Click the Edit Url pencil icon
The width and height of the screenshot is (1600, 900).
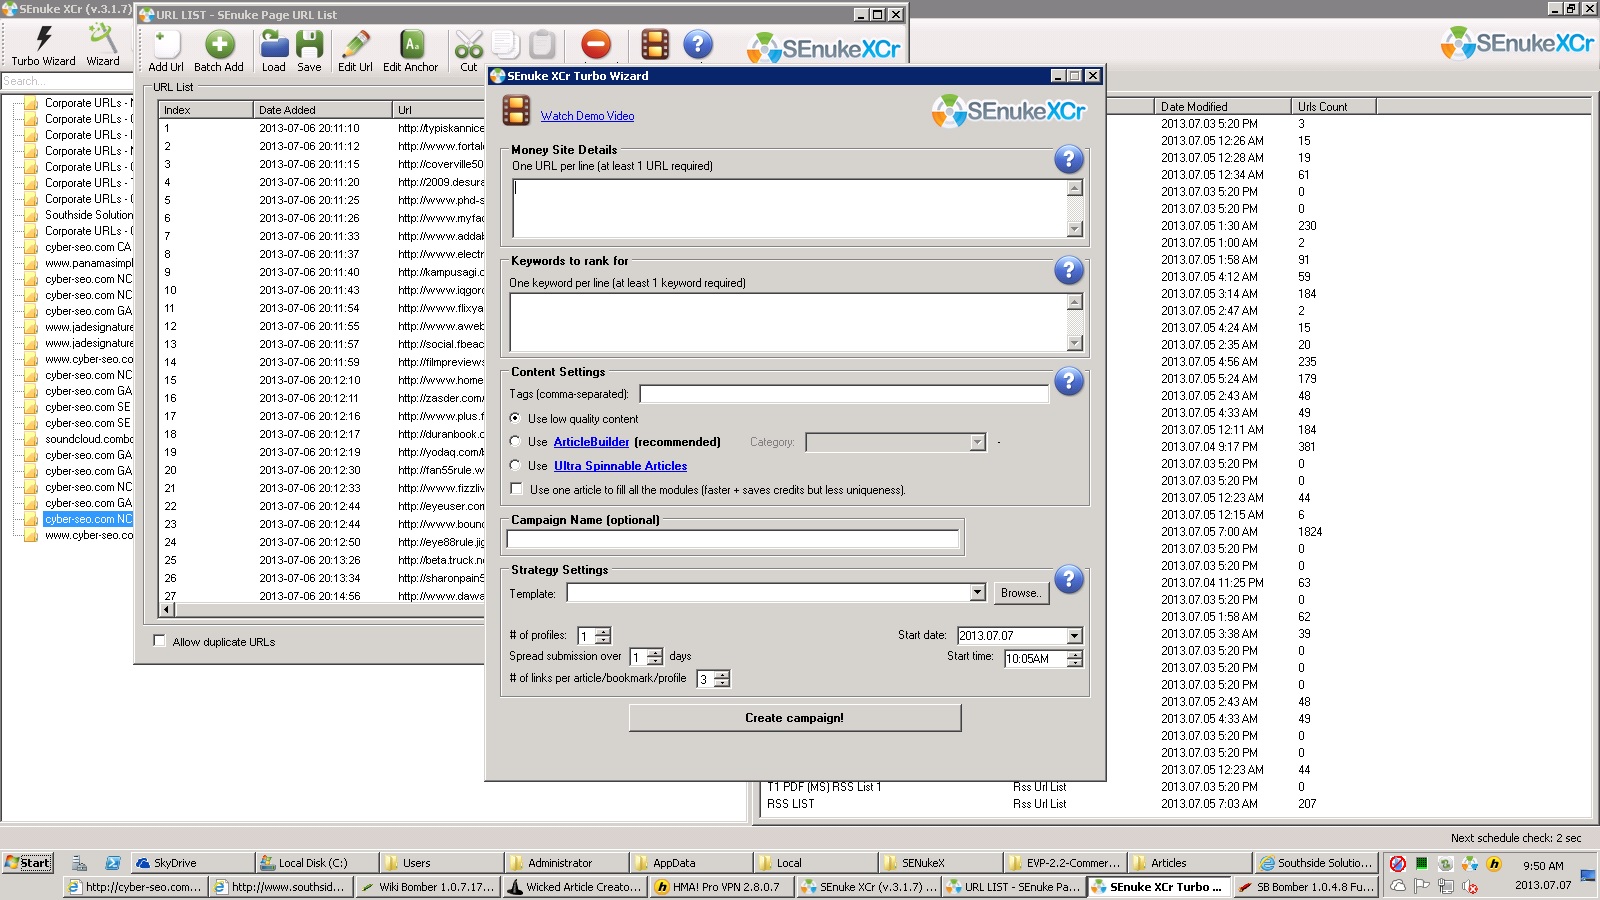[355, 51]
